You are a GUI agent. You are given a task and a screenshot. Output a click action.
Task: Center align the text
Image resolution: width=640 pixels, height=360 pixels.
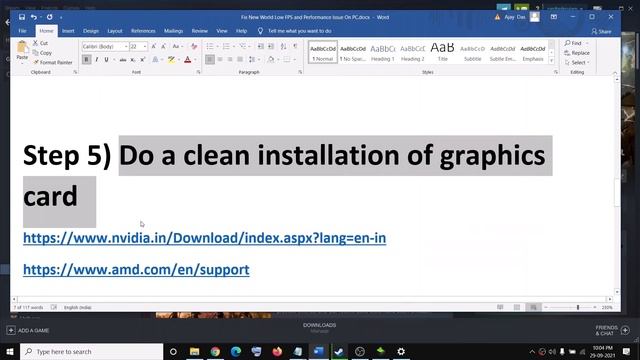(x=220, y=60)
